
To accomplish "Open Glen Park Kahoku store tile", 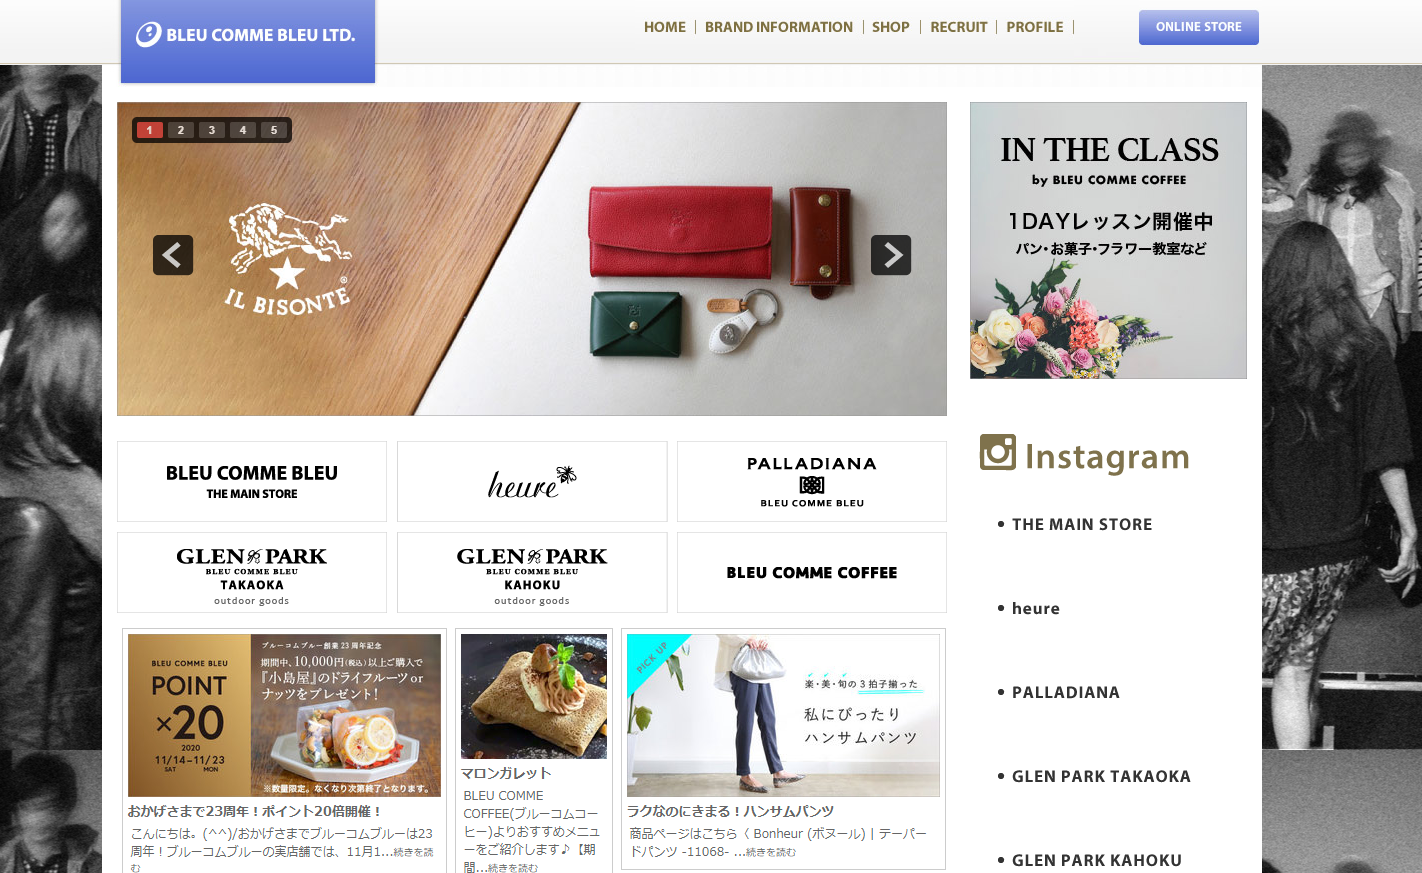I will 532,572.
